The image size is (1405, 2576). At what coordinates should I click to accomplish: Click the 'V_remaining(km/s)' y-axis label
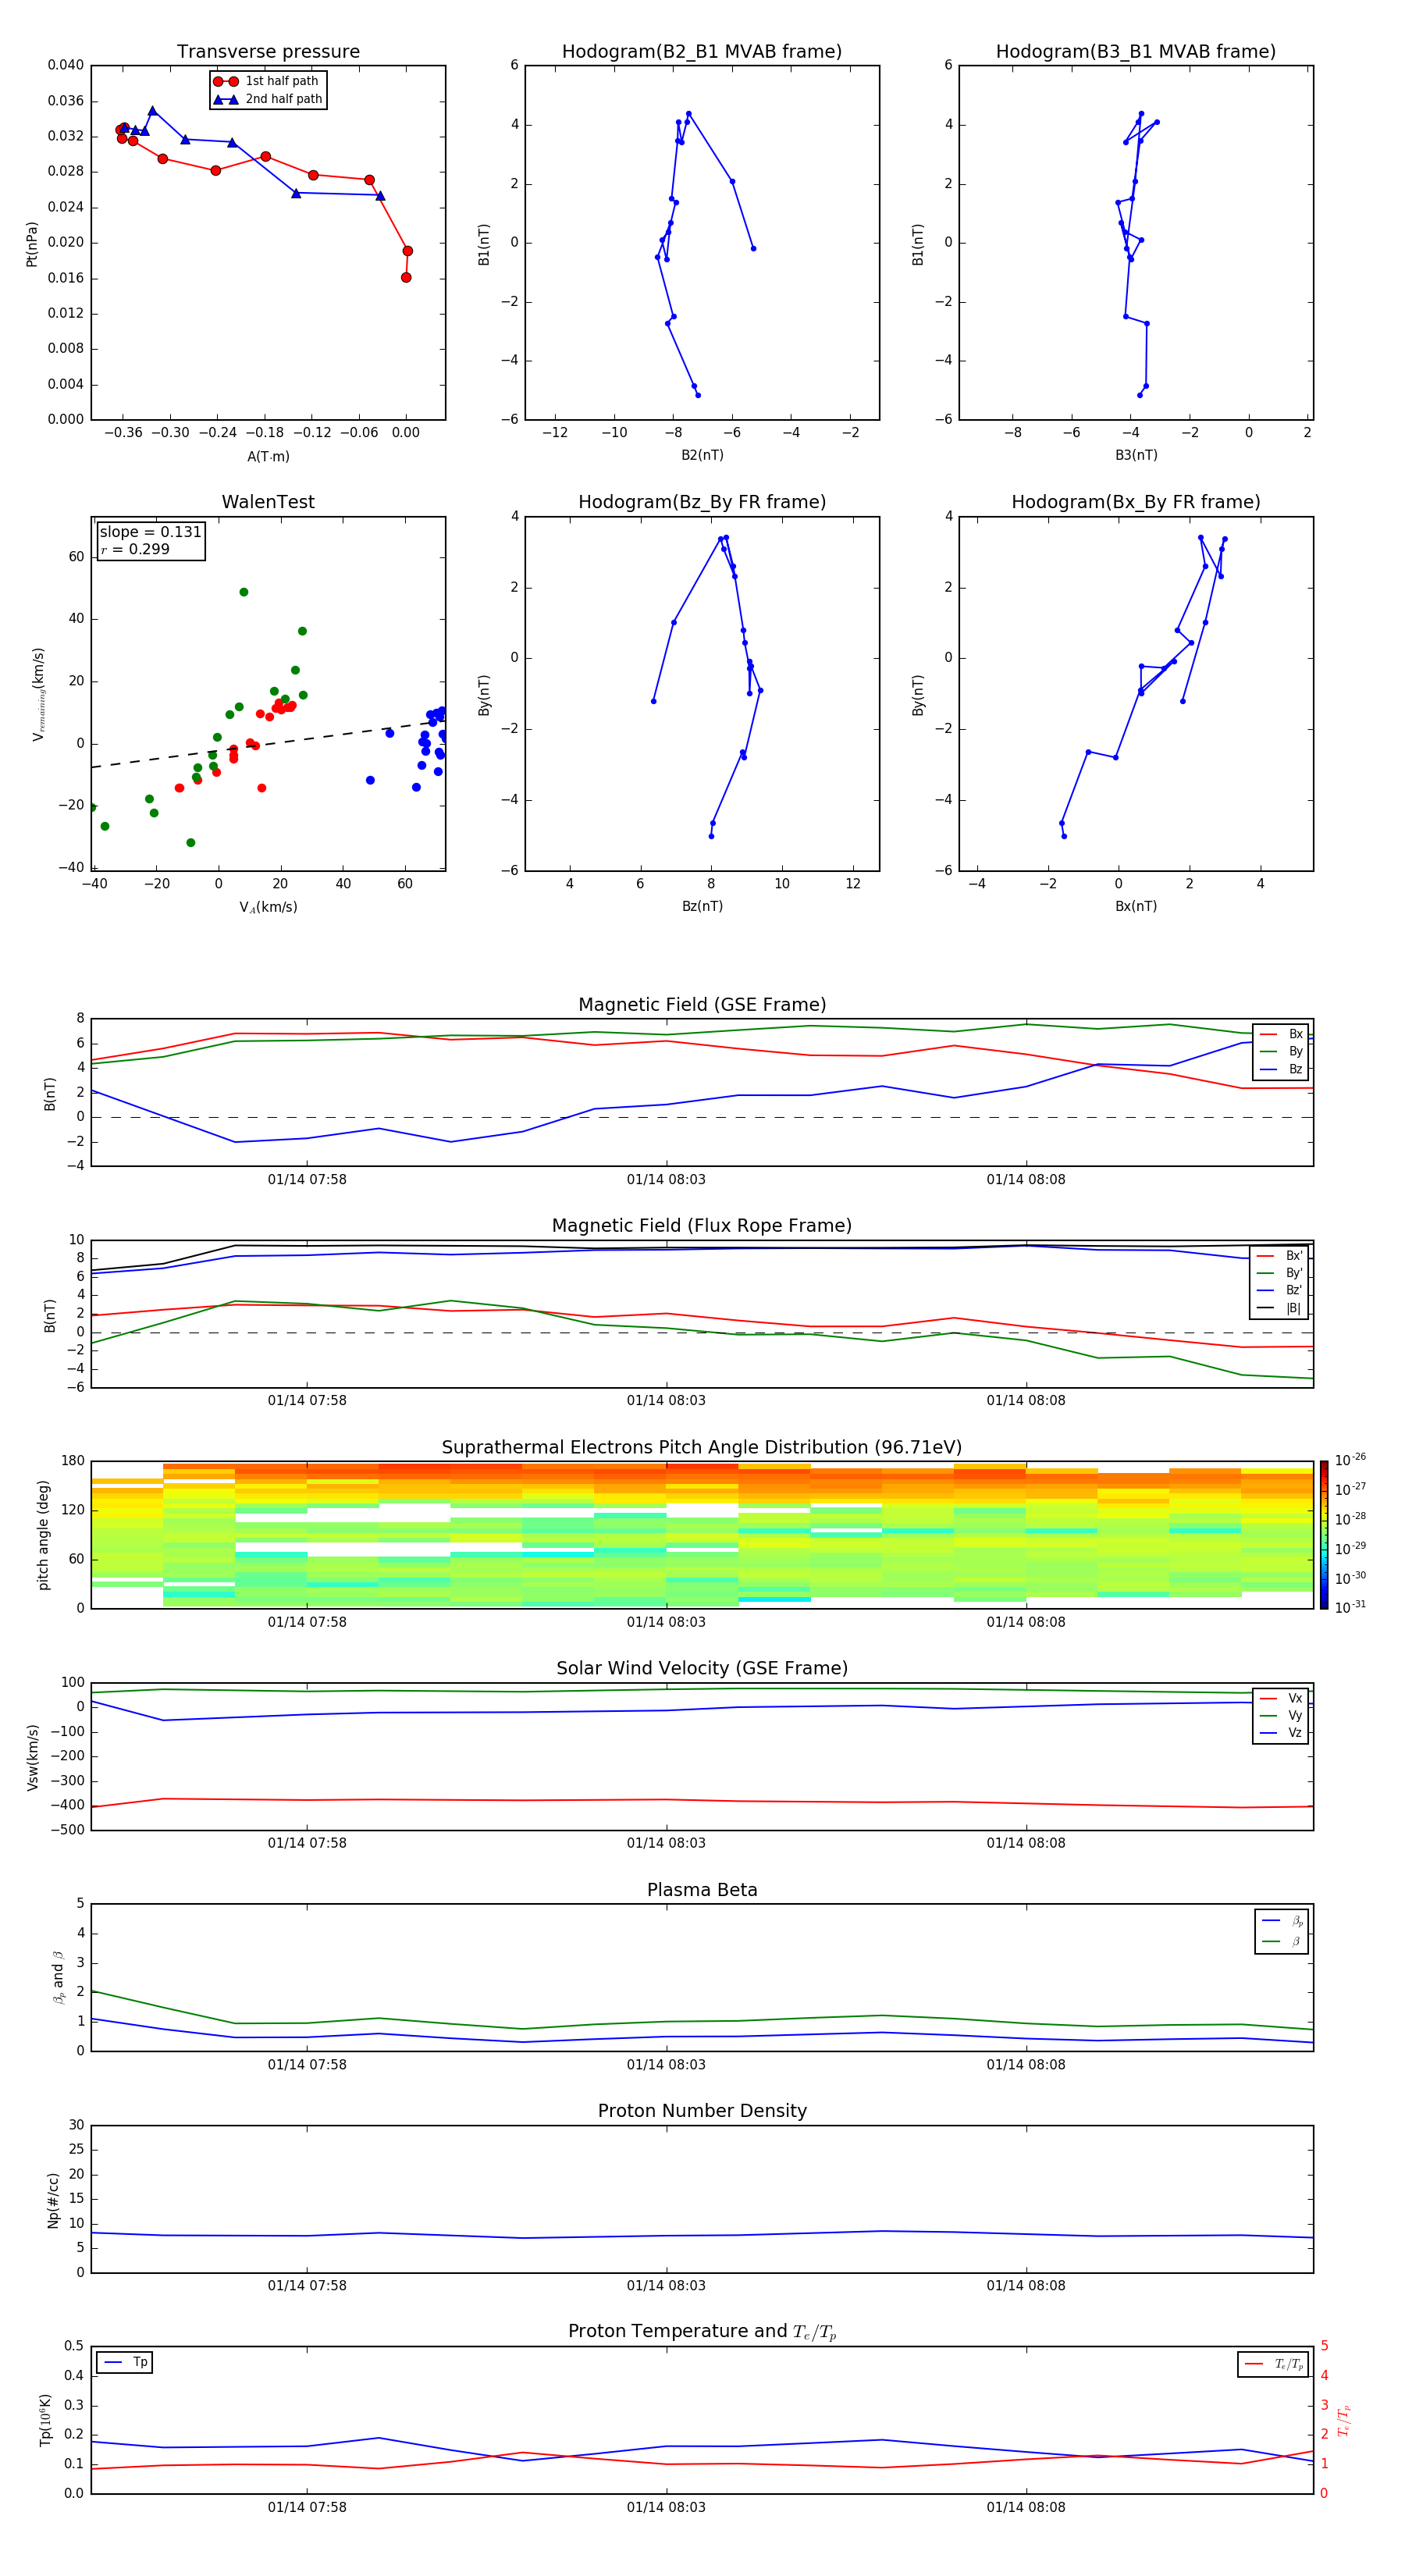pyautogui.click(x=38, y=694)
